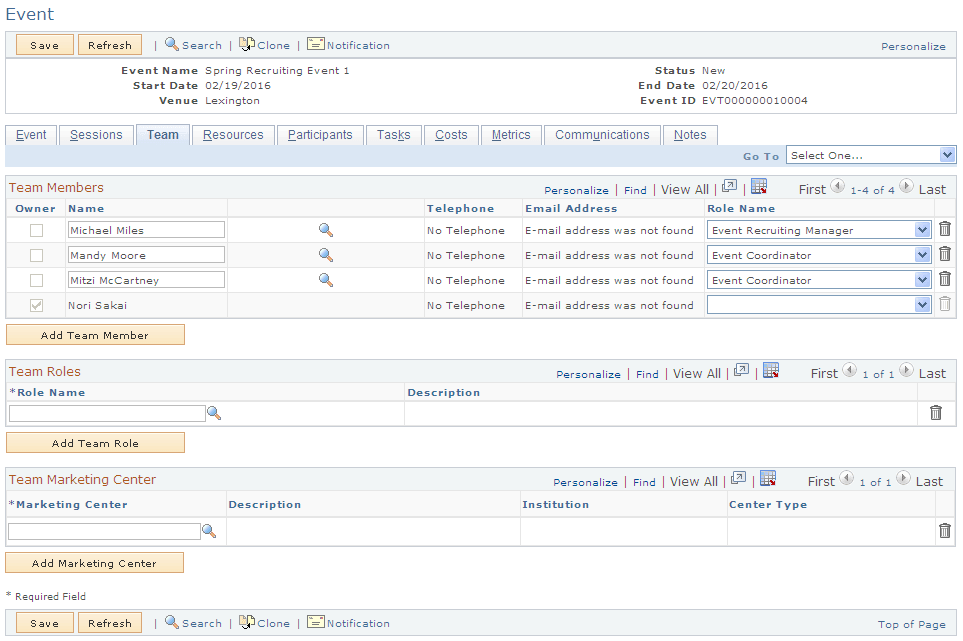Image resolution: width=963 pixels, height=641 pixels.
Task: Click the bottom Save button
Action: point(45,623)
